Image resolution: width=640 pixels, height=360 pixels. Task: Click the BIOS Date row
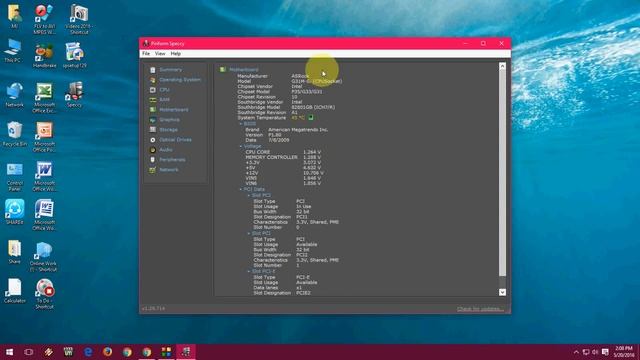(267, 140)
